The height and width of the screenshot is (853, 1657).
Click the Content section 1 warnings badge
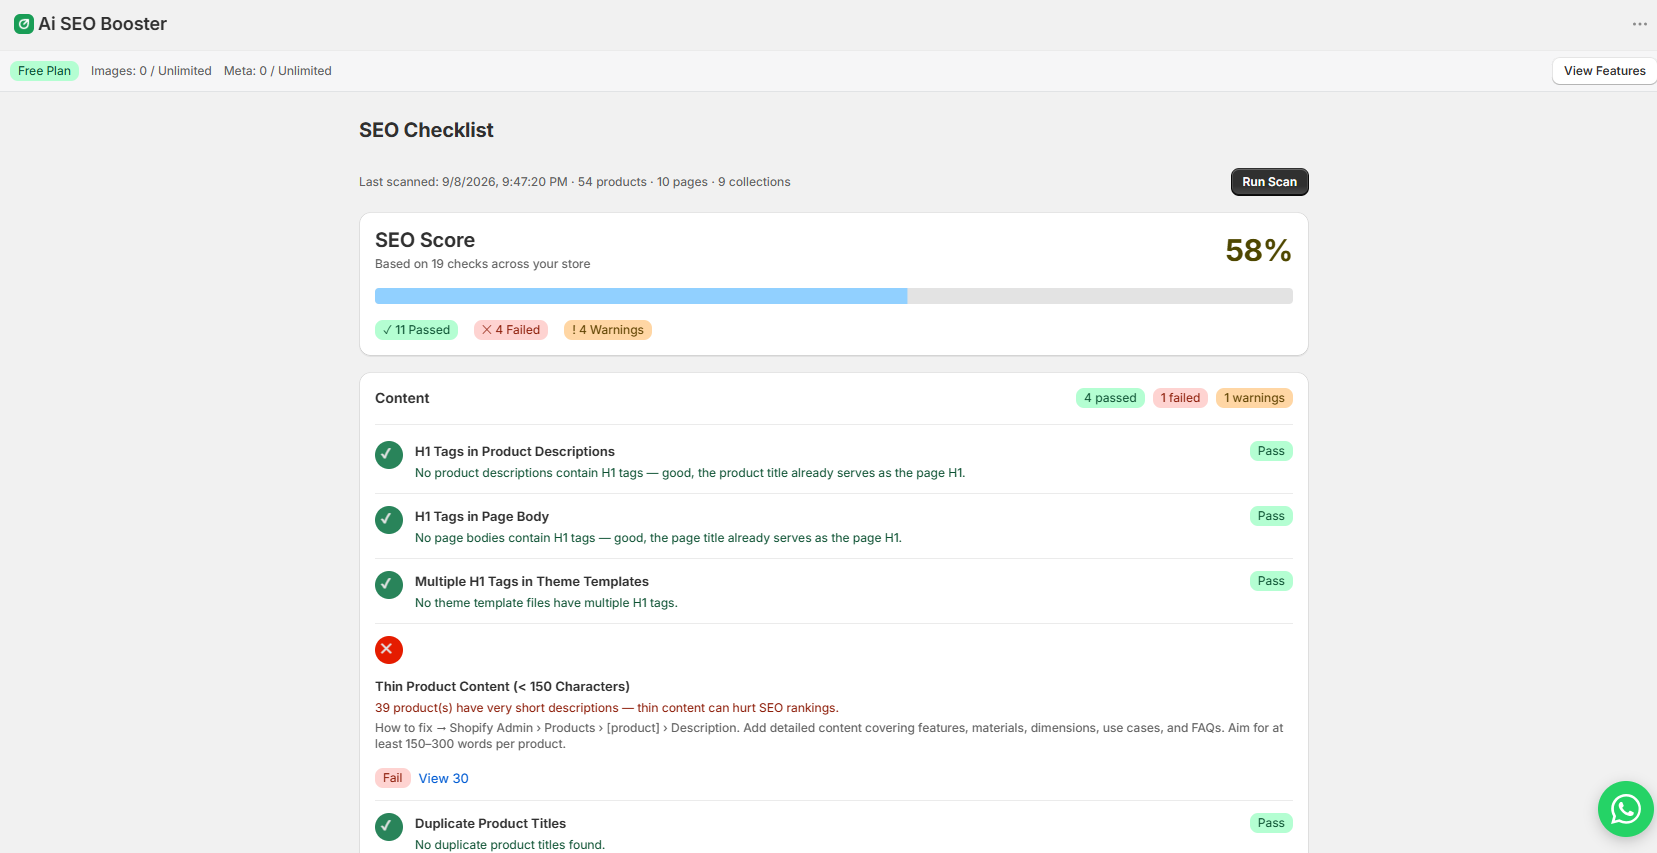pyautogui.click(x=1254, y=398)
